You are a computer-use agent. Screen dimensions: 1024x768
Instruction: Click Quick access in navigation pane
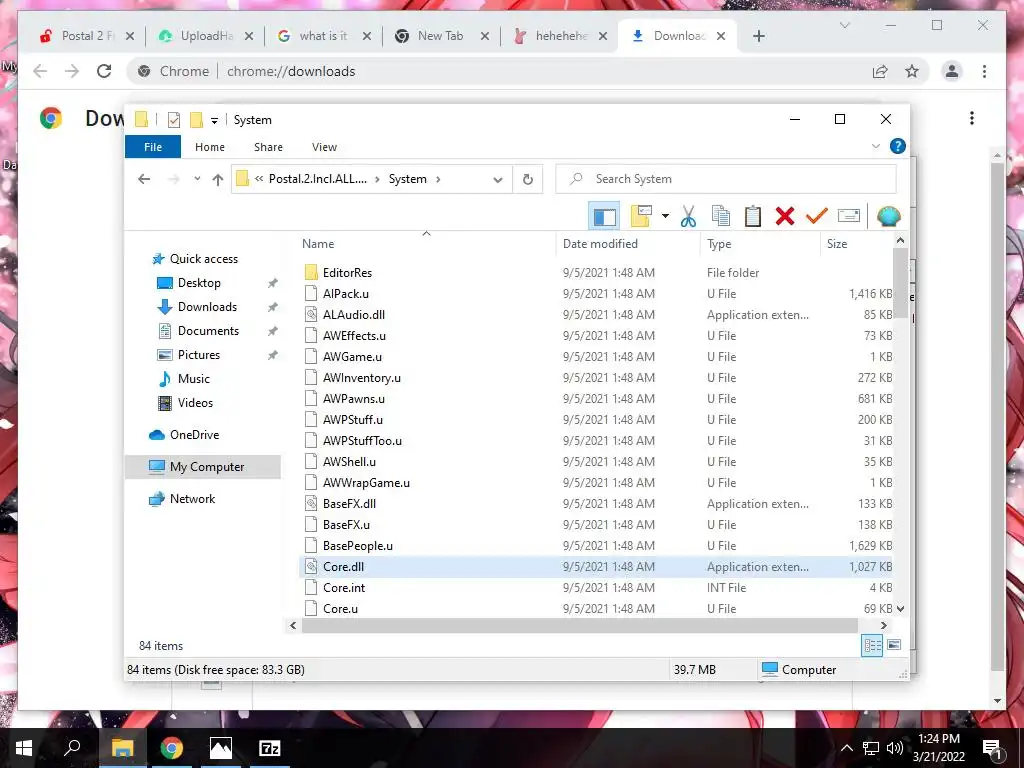204,259
